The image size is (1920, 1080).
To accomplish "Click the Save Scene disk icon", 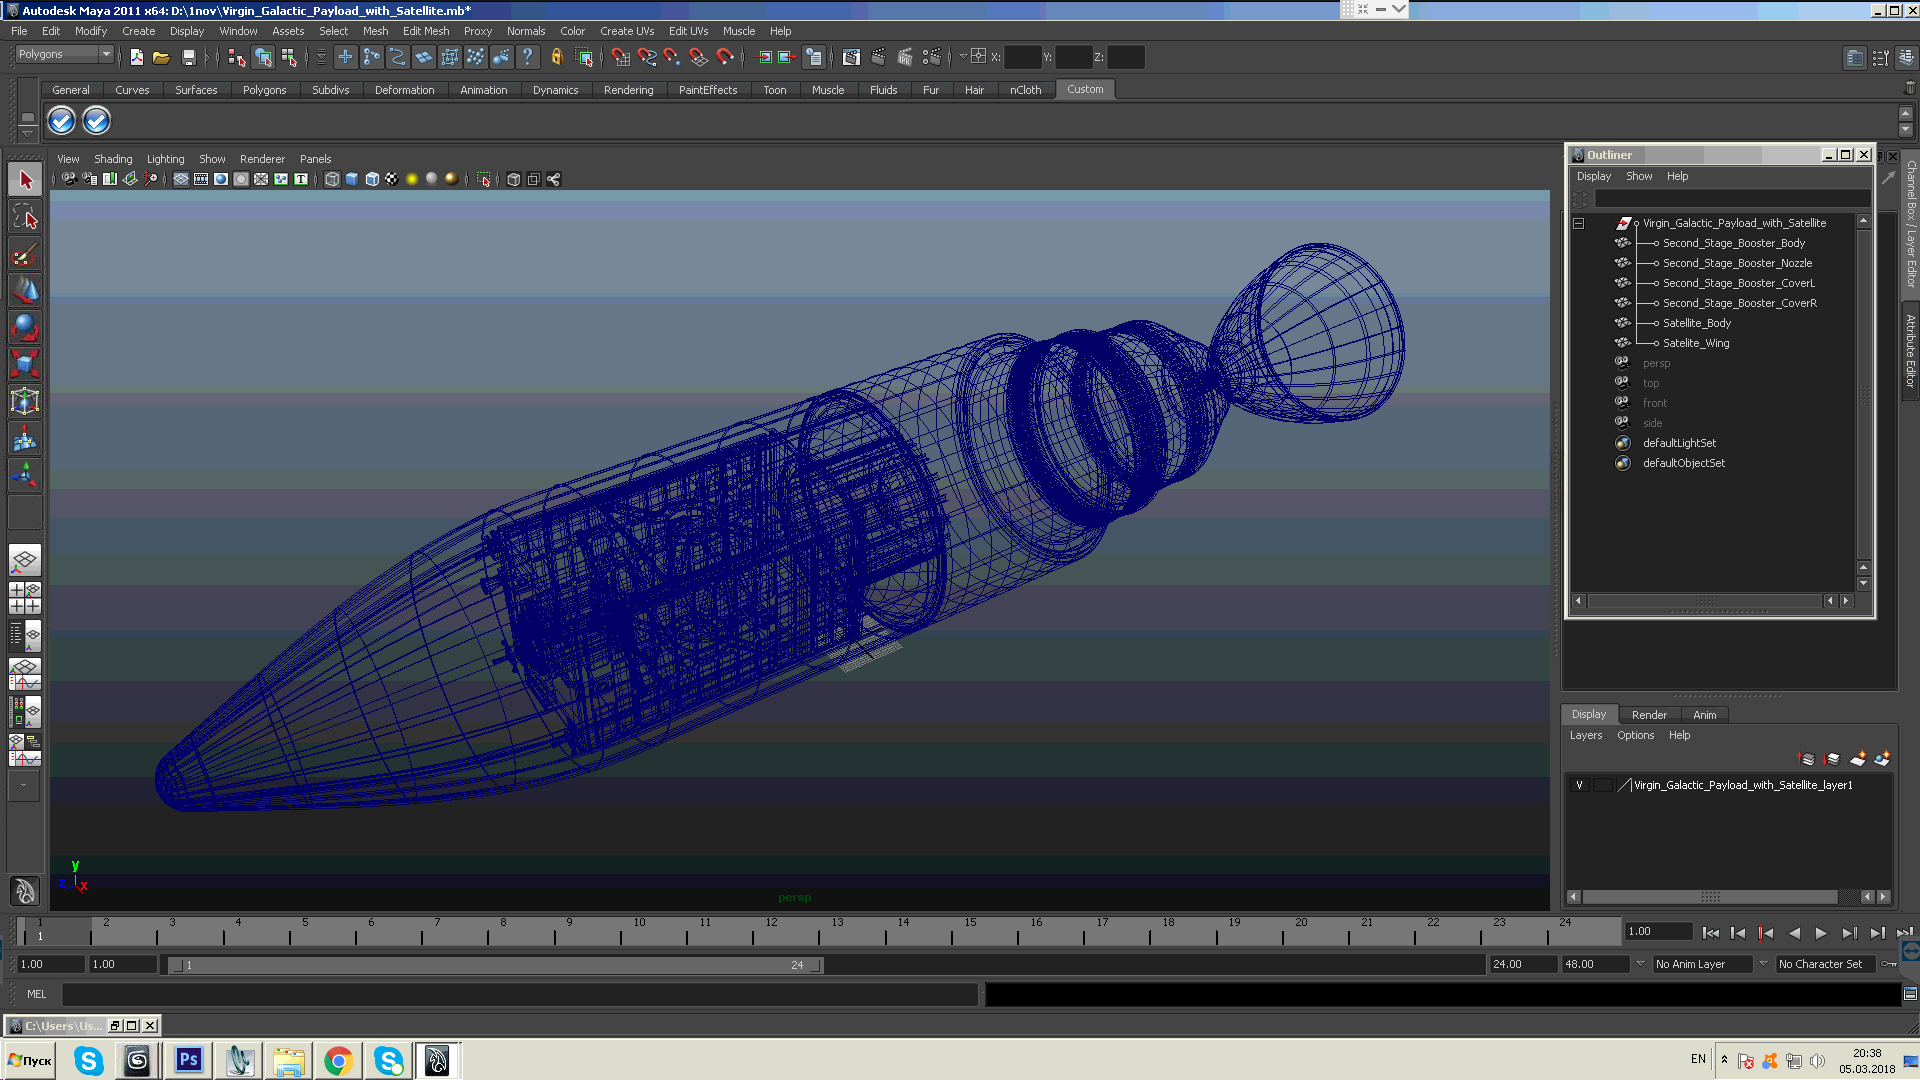I will click(x=188, y=57).
